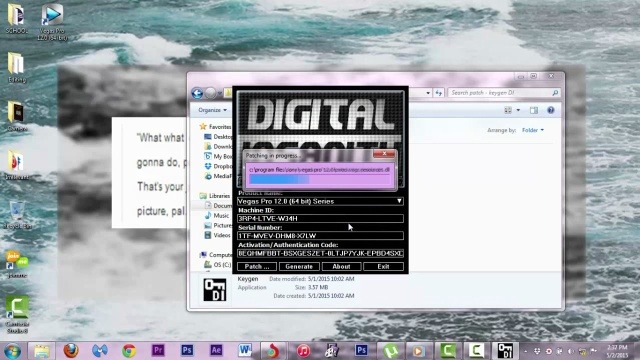Click the Machine ID field
Image resolution: width=640 pixels, height=360 pixels.
click(320, 218)
